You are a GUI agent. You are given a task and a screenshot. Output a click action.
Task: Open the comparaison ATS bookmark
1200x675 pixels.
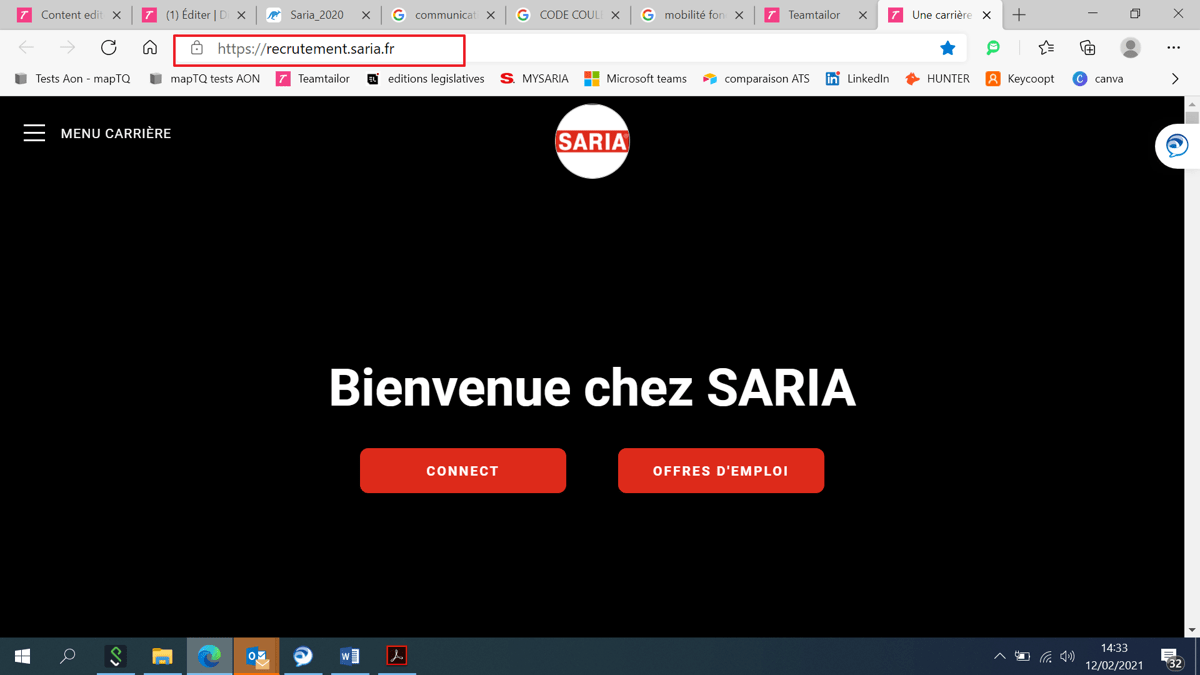point(756,79)
